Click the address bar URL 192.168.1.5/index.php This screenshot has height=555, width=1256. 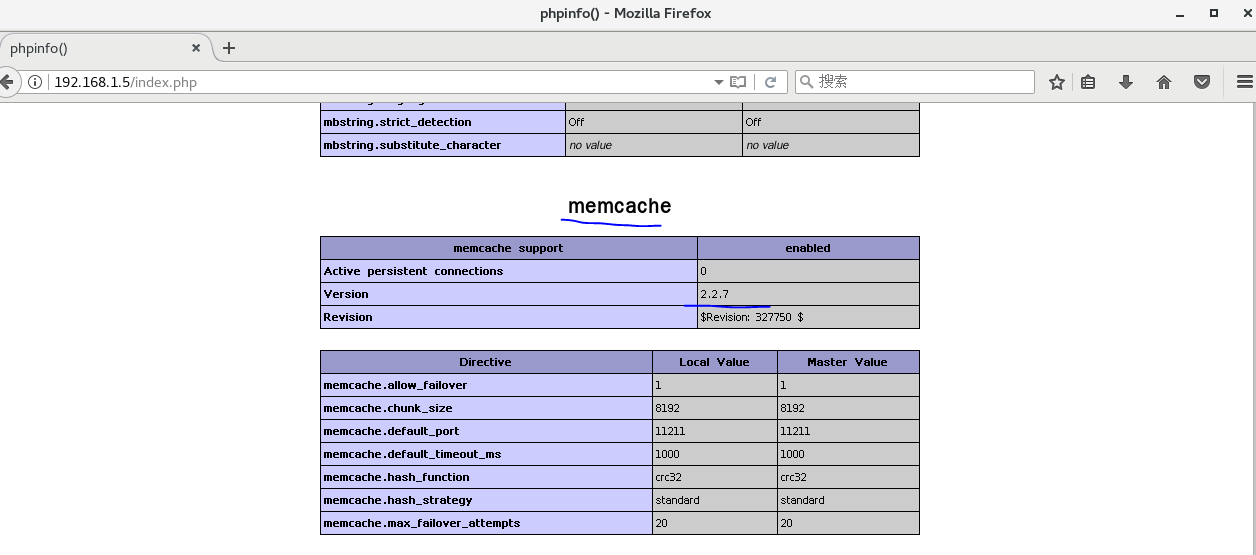click(125, 82)
